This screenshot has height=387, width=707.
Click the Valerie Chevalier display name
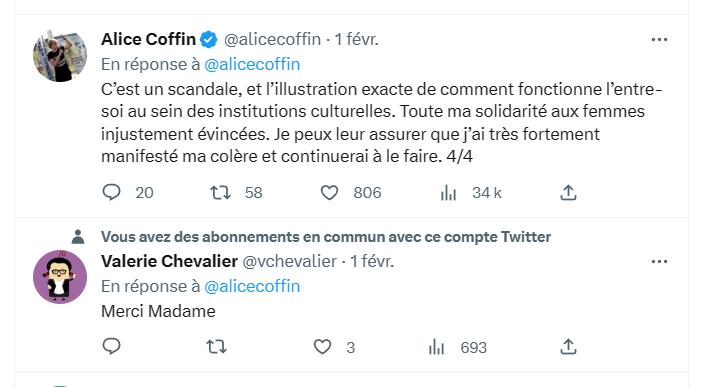tap(169, 261)
